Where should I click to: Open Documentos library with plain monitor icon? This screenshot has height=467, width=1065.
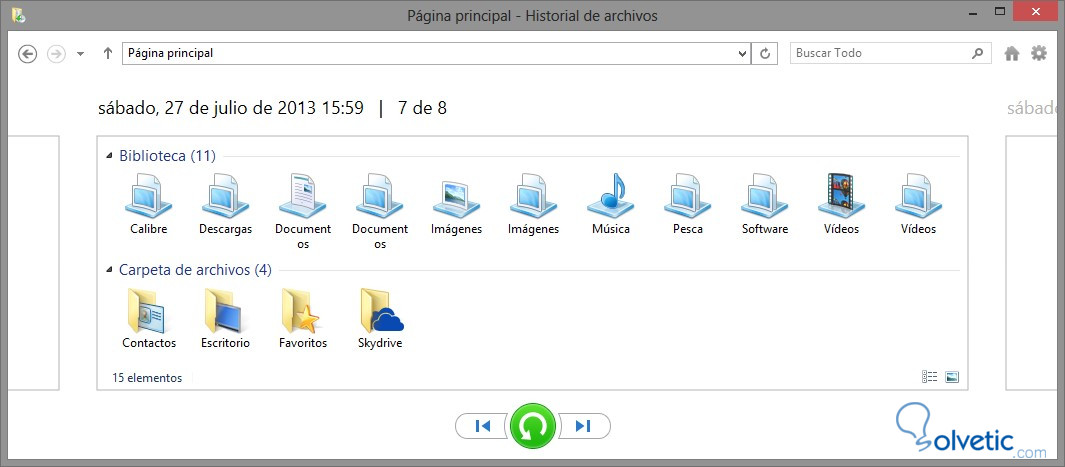[x=380, y=211]
